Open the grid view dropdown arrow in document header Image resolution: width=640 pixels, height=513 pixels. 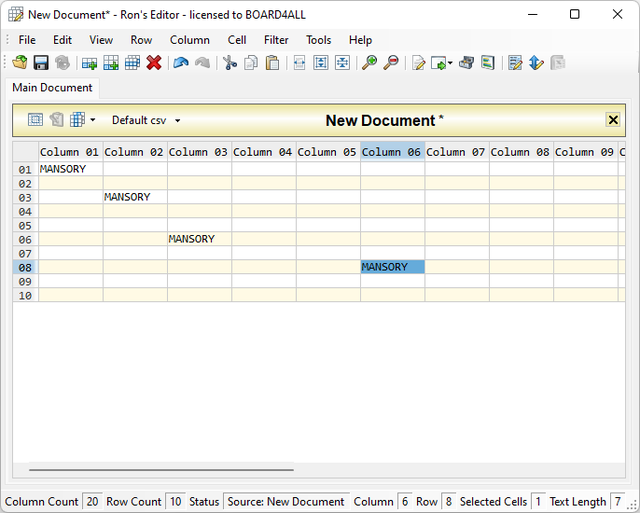(x=93, y=120)
